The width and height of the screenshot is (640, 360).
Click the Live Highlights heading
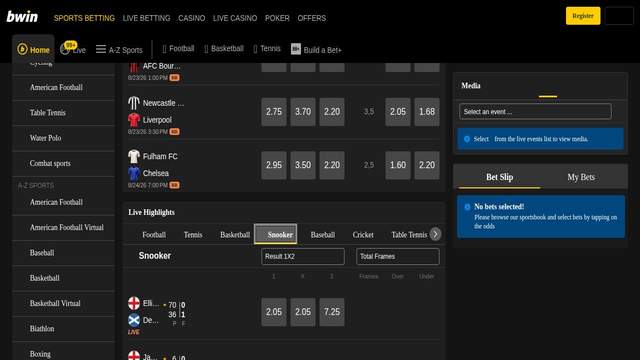pyautogui.click(x=151, y=213)
